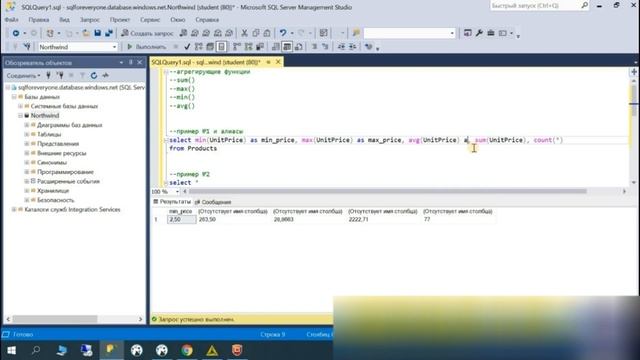This screenshot has width=640, height=360.
Task: Click the Toolbox briefcase icon
Action: (x=491, y=33)
